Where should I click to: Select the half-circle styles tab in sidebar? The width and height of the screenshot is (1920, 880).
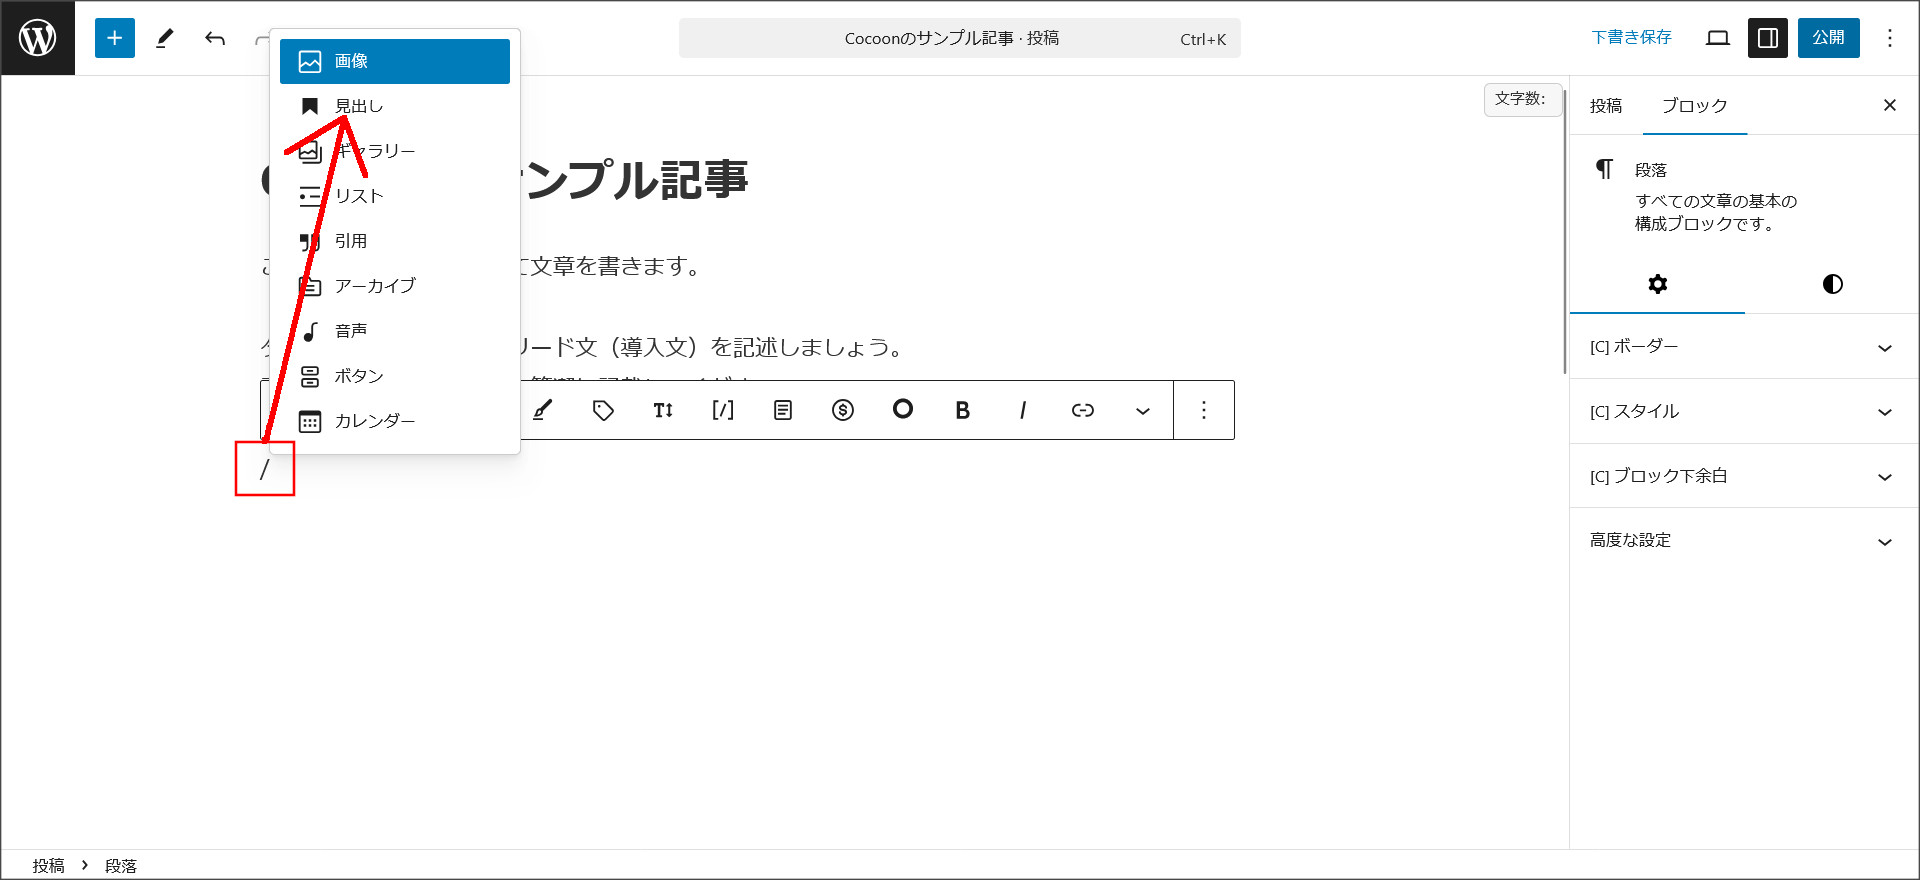(1833, 284)
